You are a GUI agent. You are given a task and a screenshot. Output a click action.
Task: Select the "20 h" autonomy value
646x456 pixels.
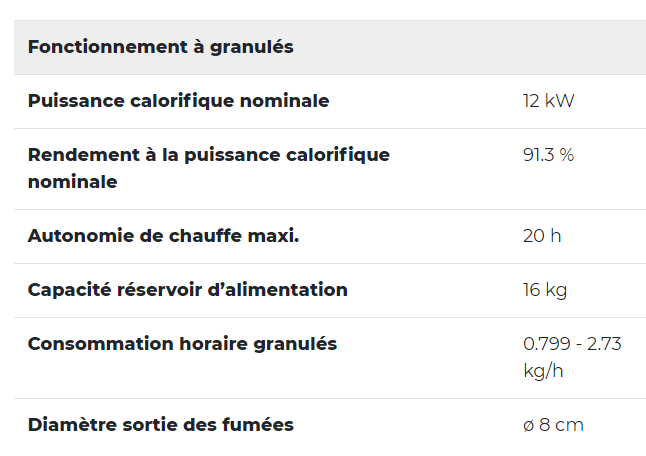(542, 236)
